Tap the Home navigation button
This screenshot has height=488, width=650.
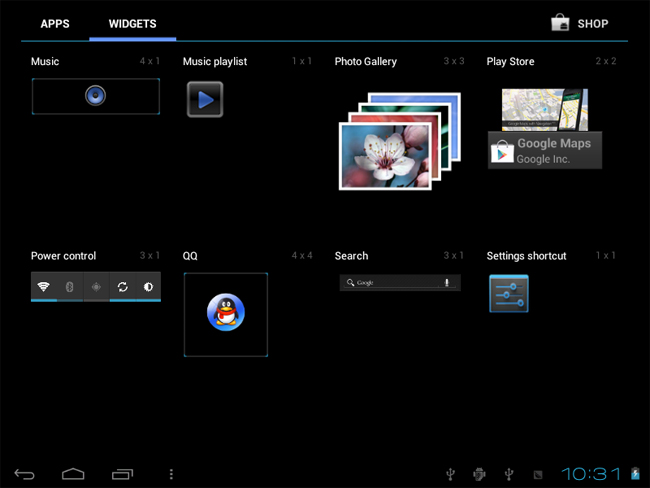pos(73,474)
